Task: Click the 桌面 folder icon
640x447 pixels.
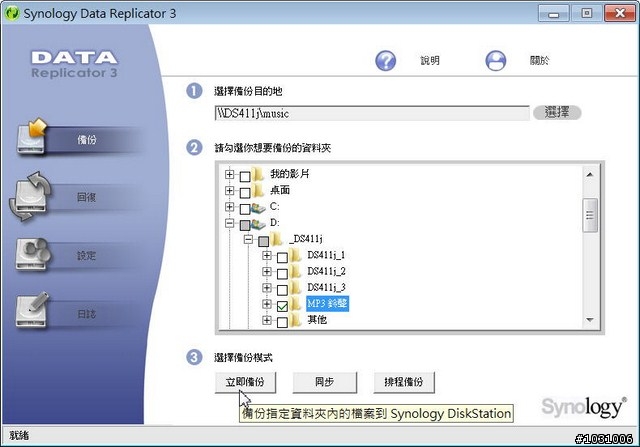Action: point(258,191)
